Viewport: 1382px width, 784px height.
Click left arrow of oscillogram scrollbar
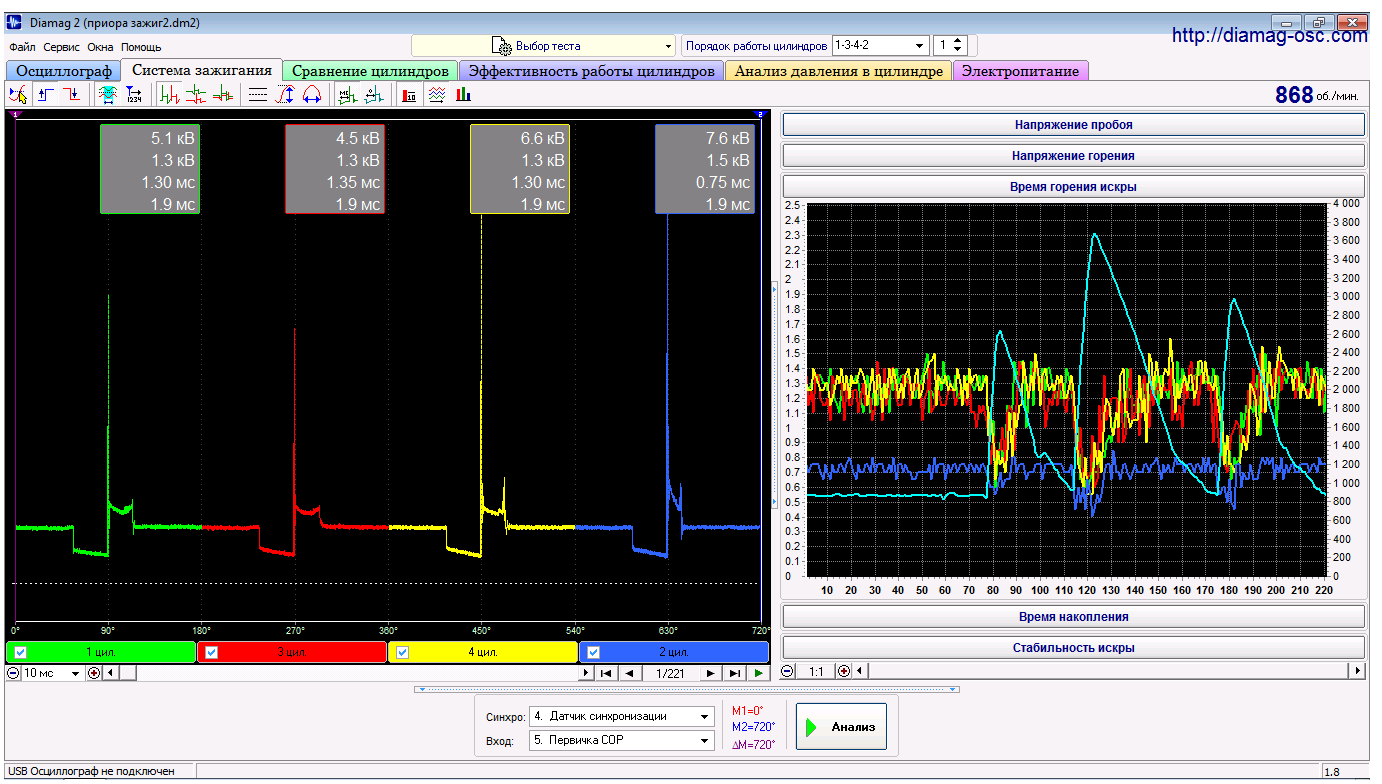pos(111,673)
